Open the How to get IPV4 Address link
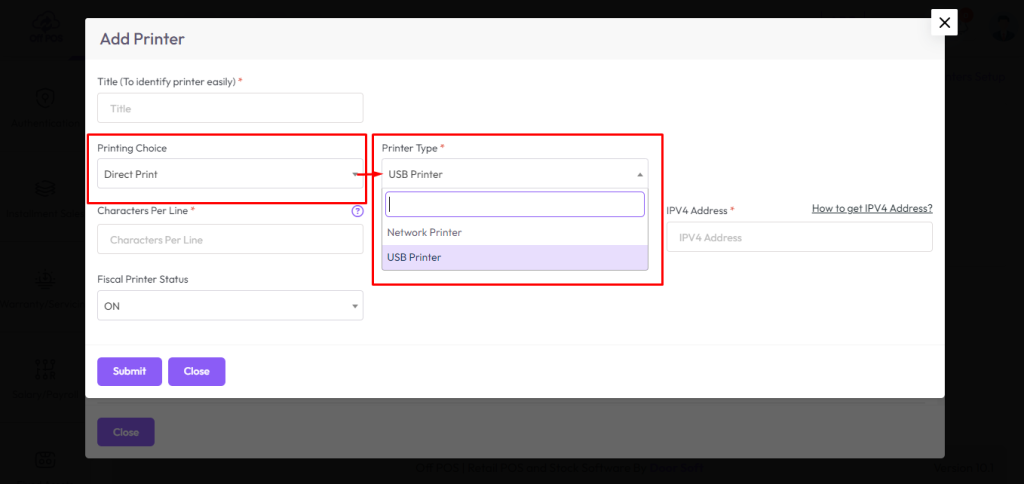Screen dimensions: 1024x484 (872, 208)
